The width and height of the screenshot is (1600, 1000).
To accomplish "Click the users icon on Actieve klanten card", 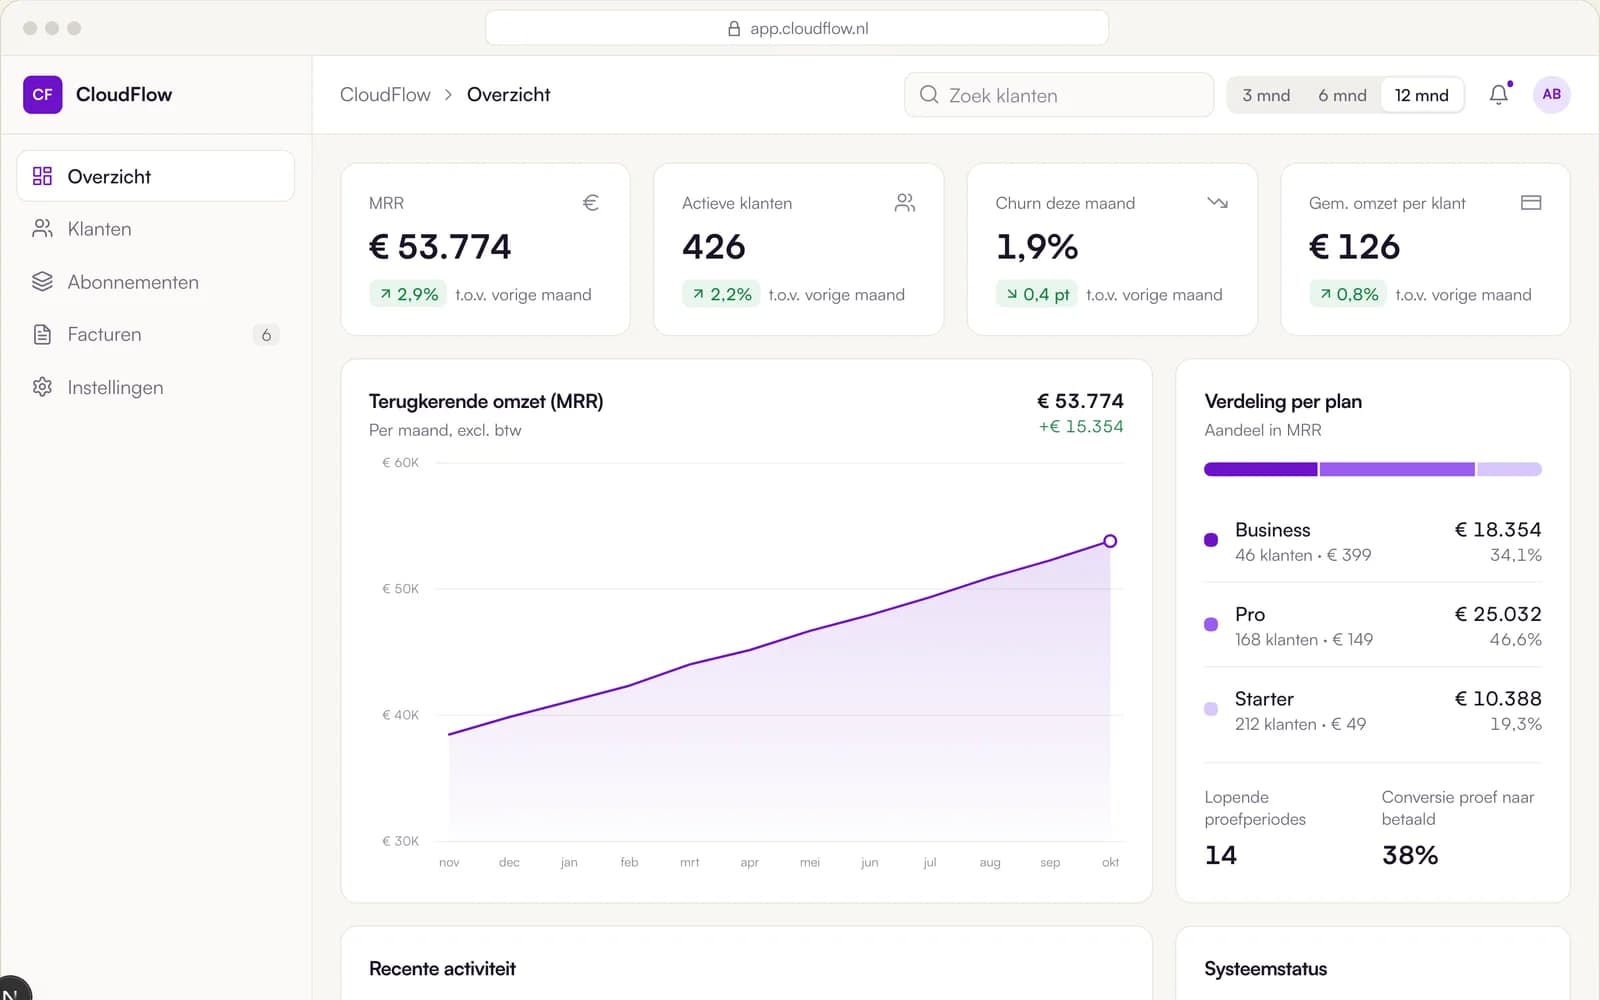I will 904,203.
